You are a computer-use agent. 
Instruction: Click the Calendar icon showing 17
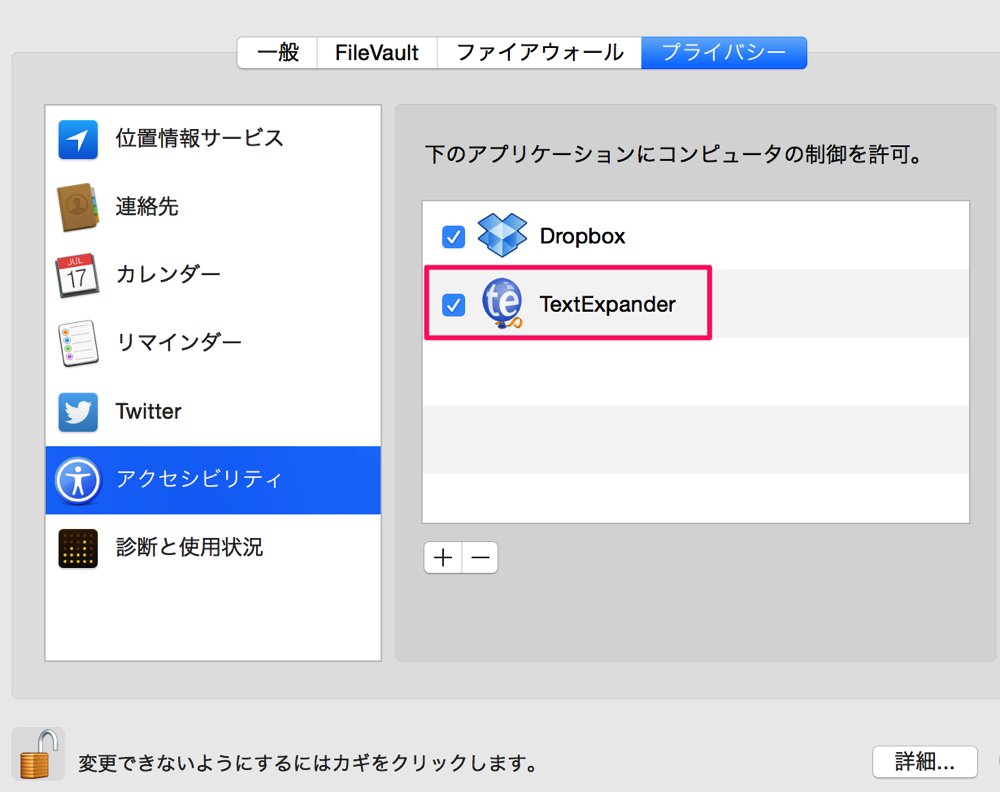pos(77,275)
